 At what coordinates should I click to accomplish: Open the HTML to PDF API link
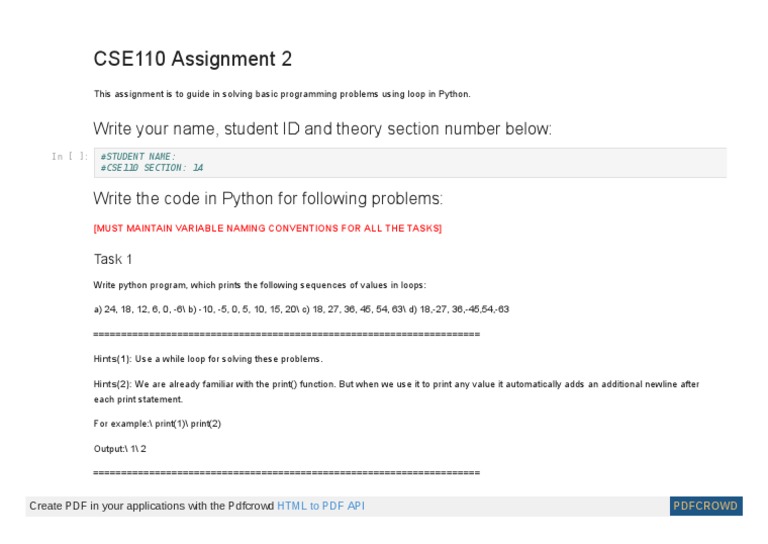pyautogui.click(x=321, y=506)
